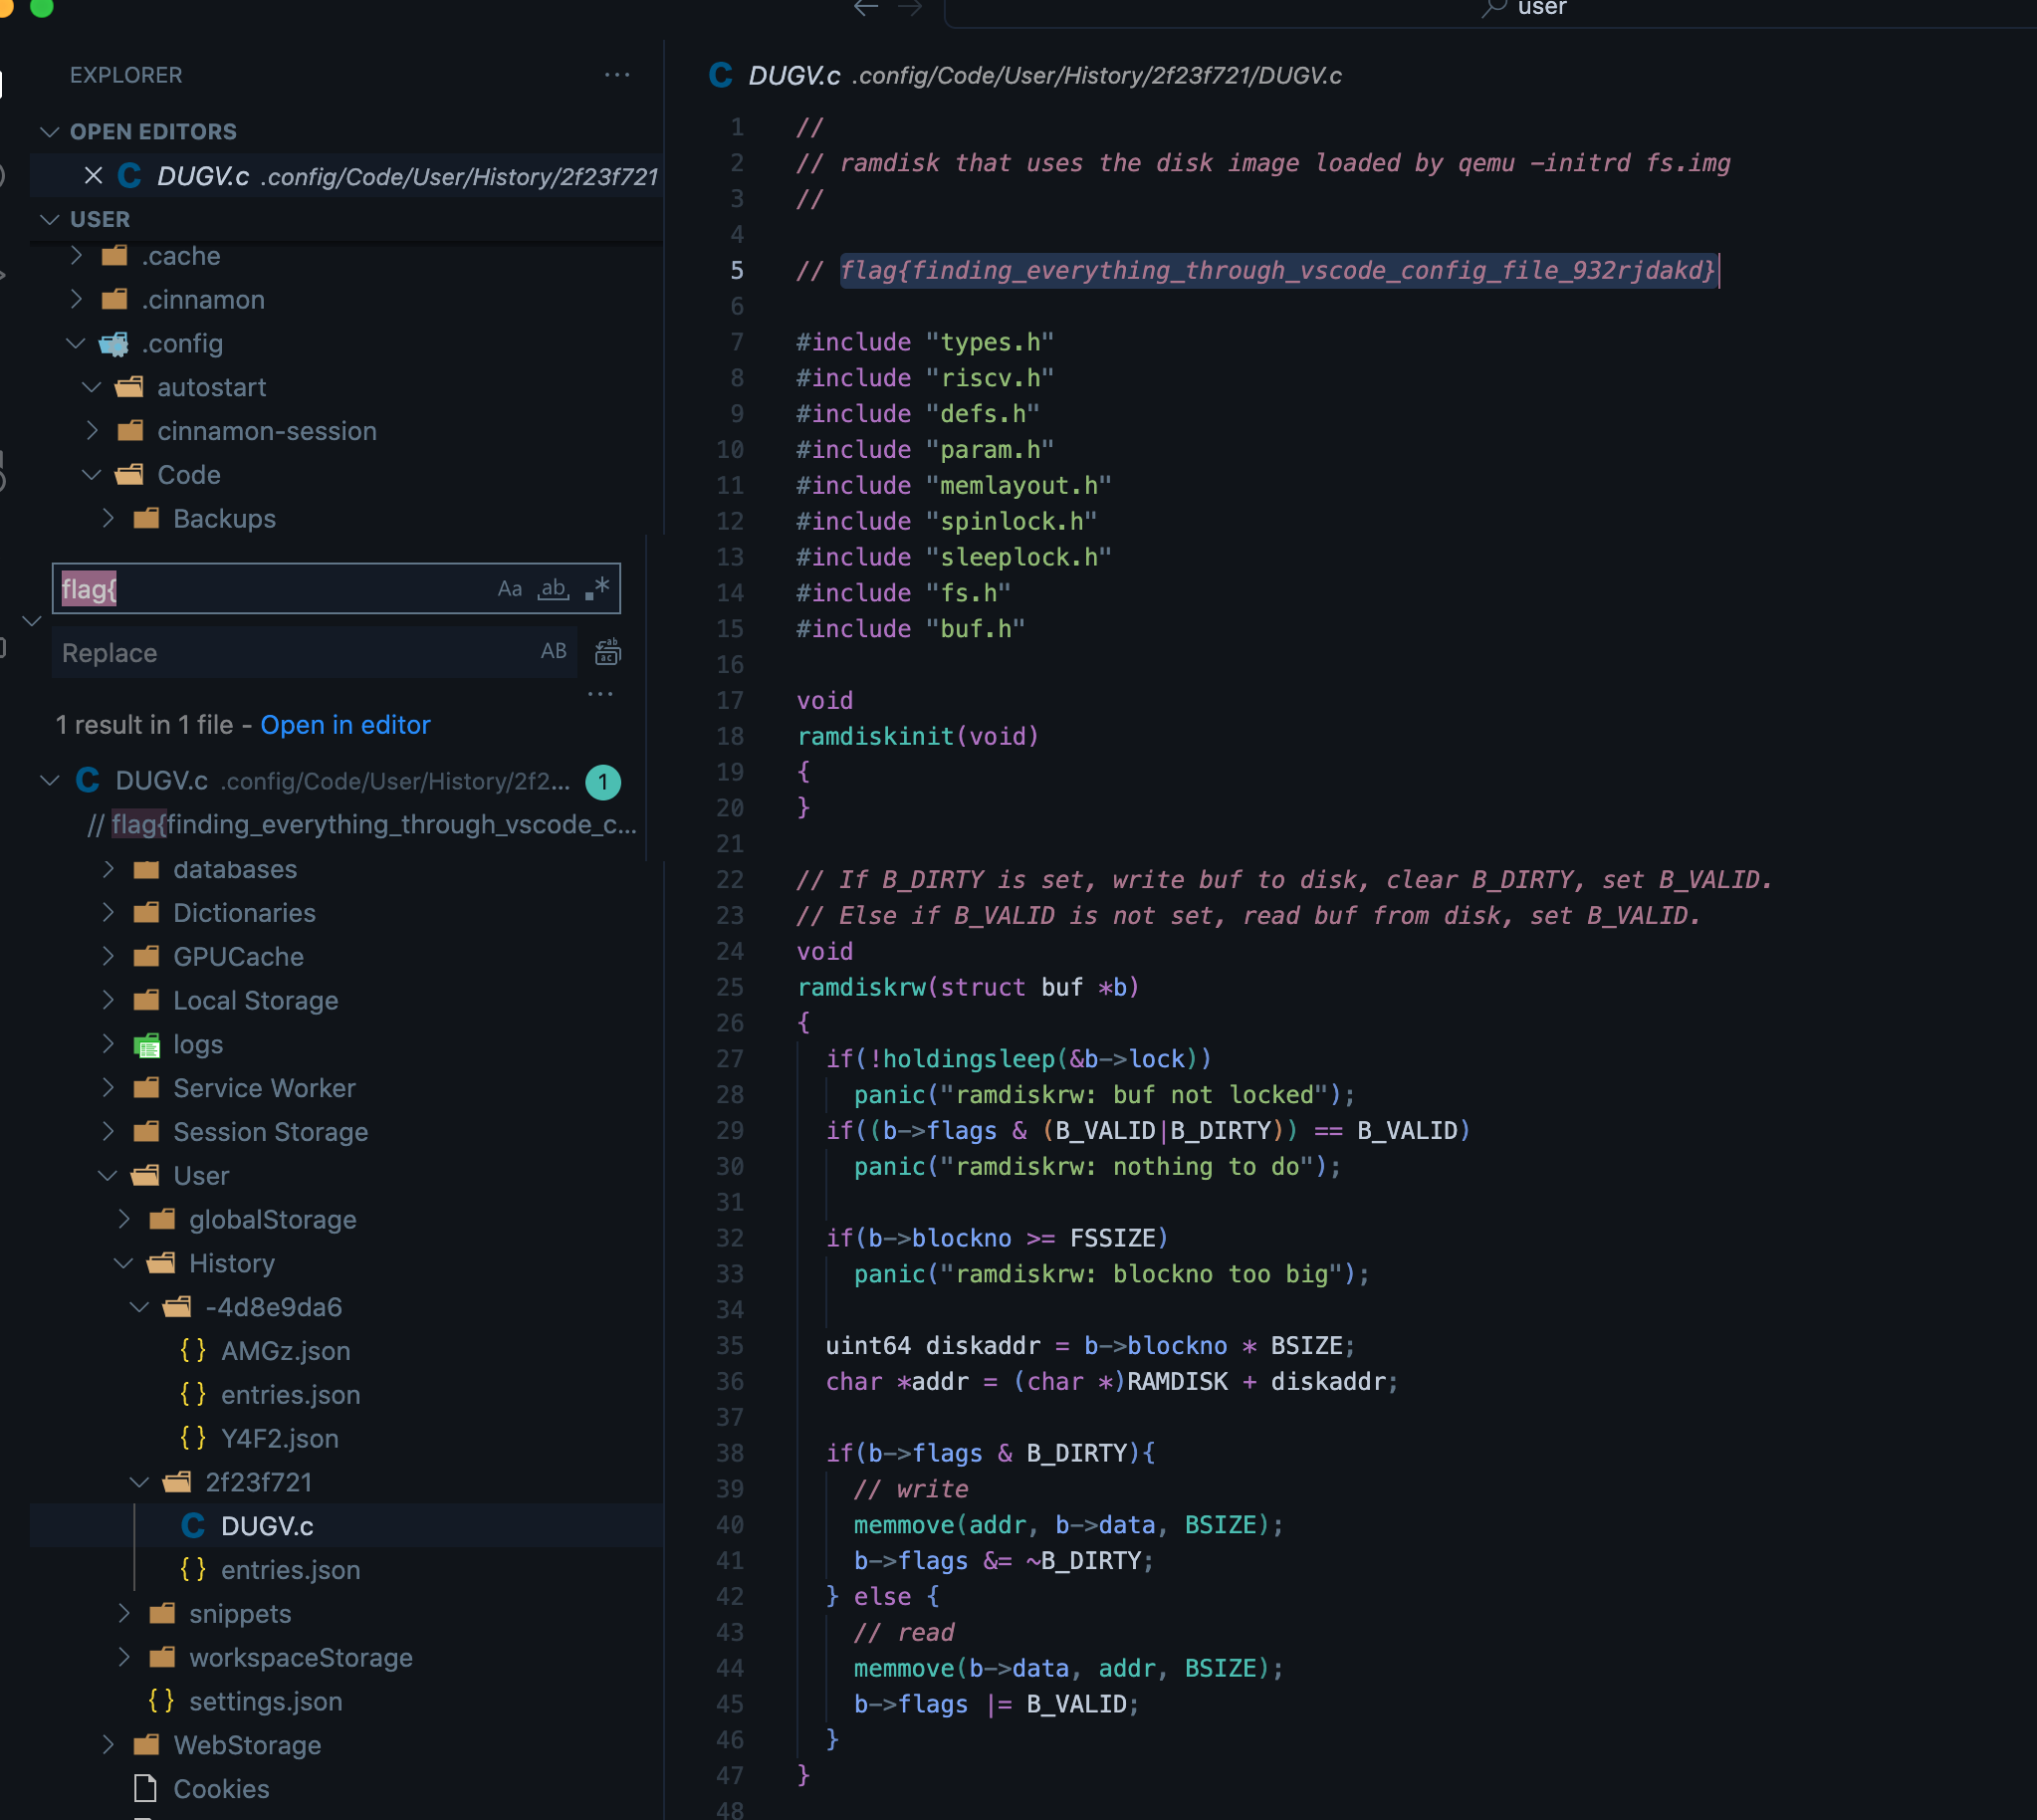This screenshot has height=1820, width=2037.
Task: Click the ramdiskrw function name
Action: click(x=861, y=988)
